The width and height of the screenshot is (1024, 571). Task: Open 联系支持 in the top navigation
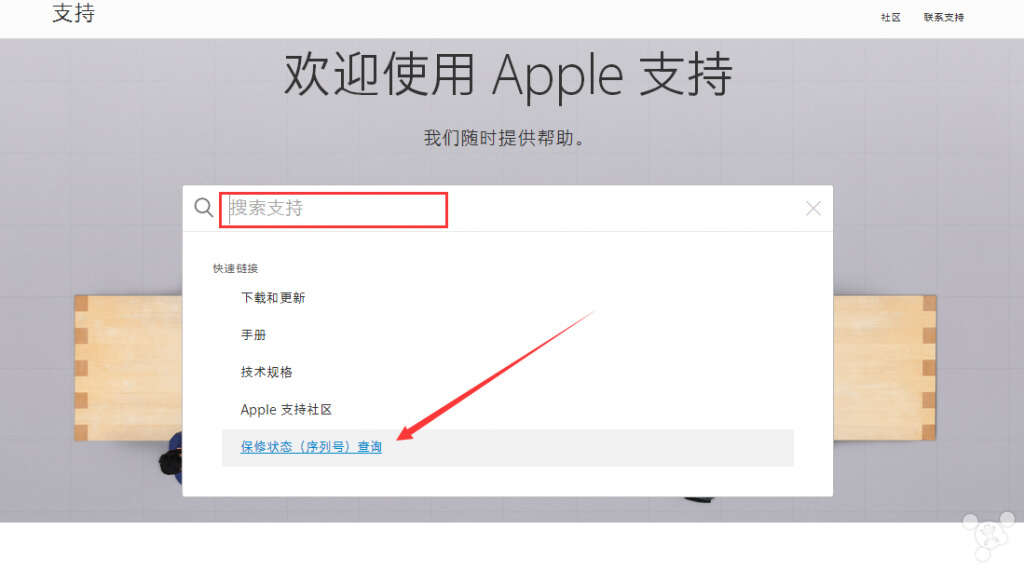coord(944,18)
